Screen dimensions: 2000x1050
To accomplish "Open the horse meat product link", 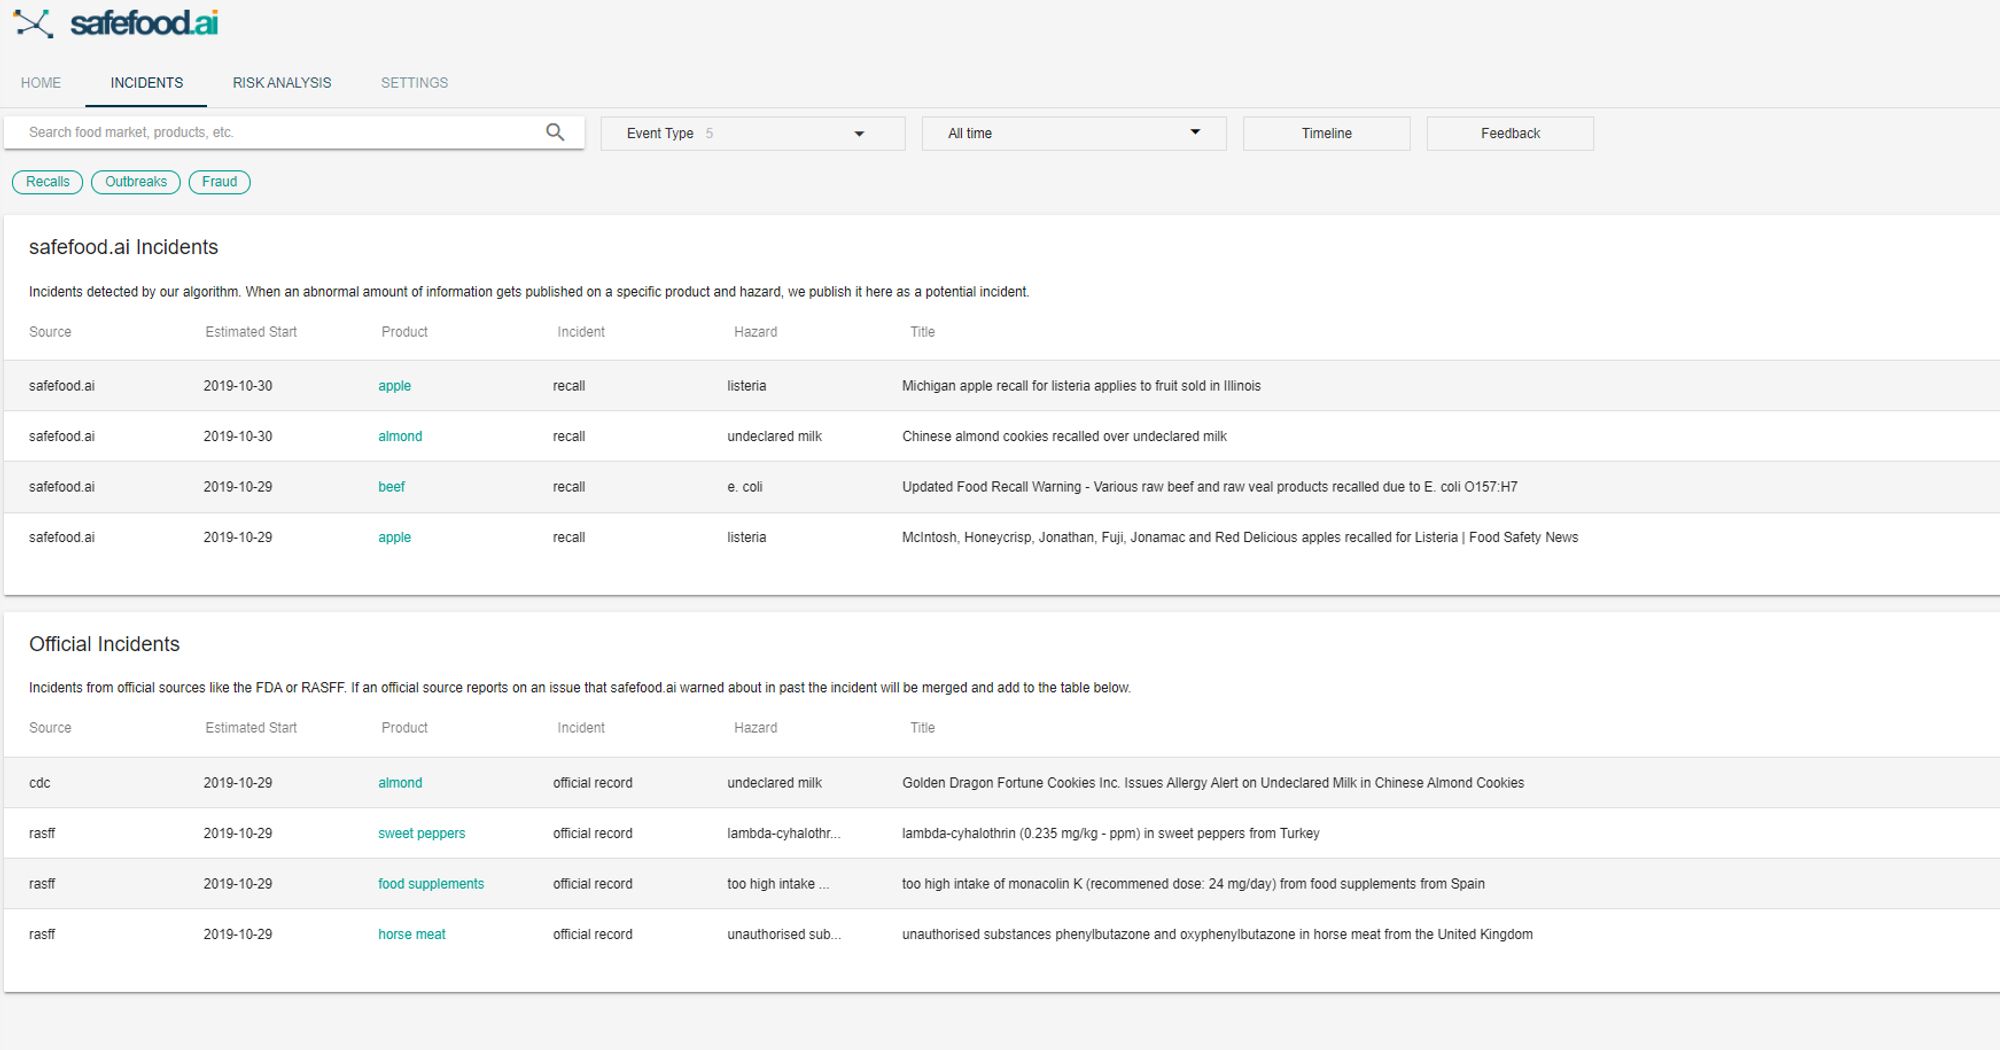I will (412, 934).
